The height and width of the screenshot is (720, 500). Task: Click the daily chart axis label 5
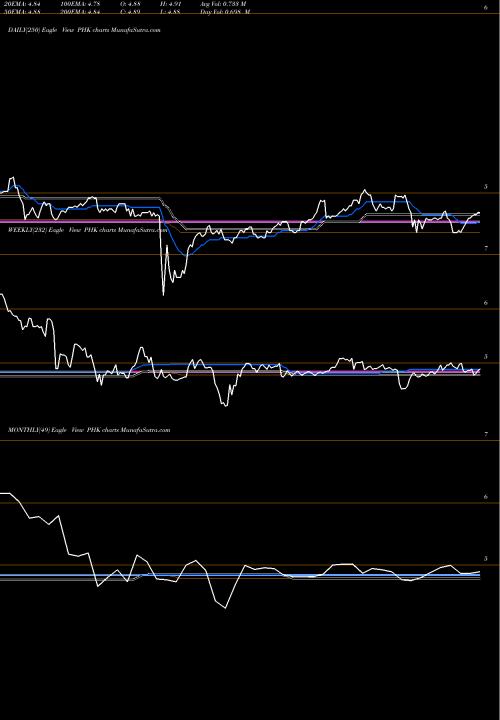[486, 187]
